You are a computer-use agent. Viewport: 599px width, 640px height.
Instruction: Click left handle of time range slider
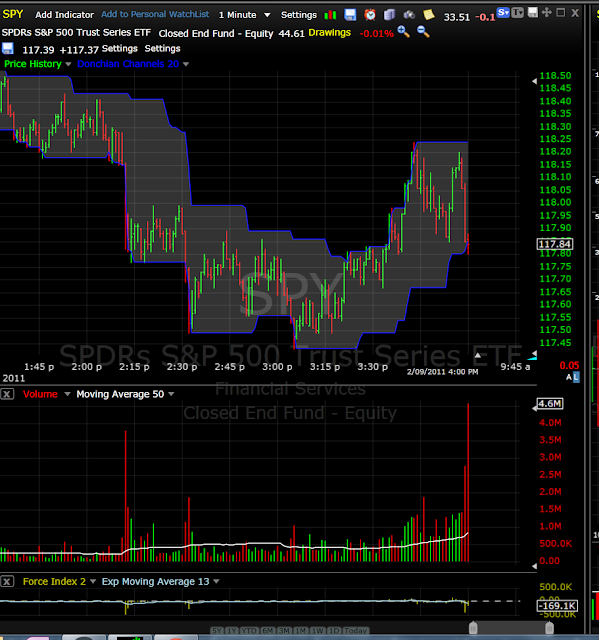pyautogui.click(x=473, y=627)
